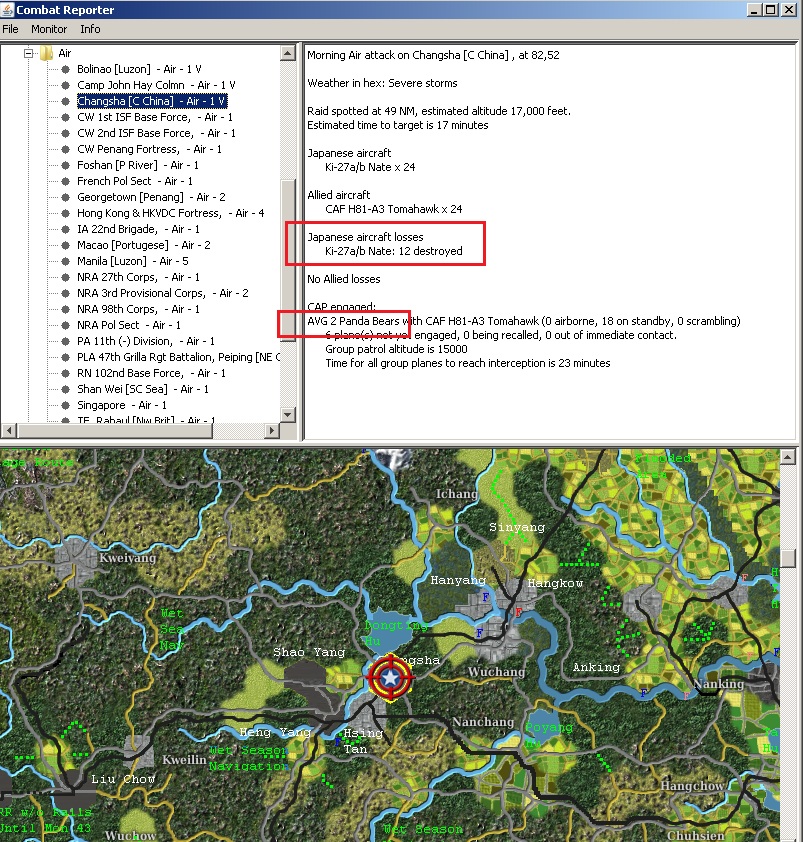Image resolution: width=803 pixels, height=842 pixels.
Task: Select Singapore Air - 1 report
Action: point(122,405)
